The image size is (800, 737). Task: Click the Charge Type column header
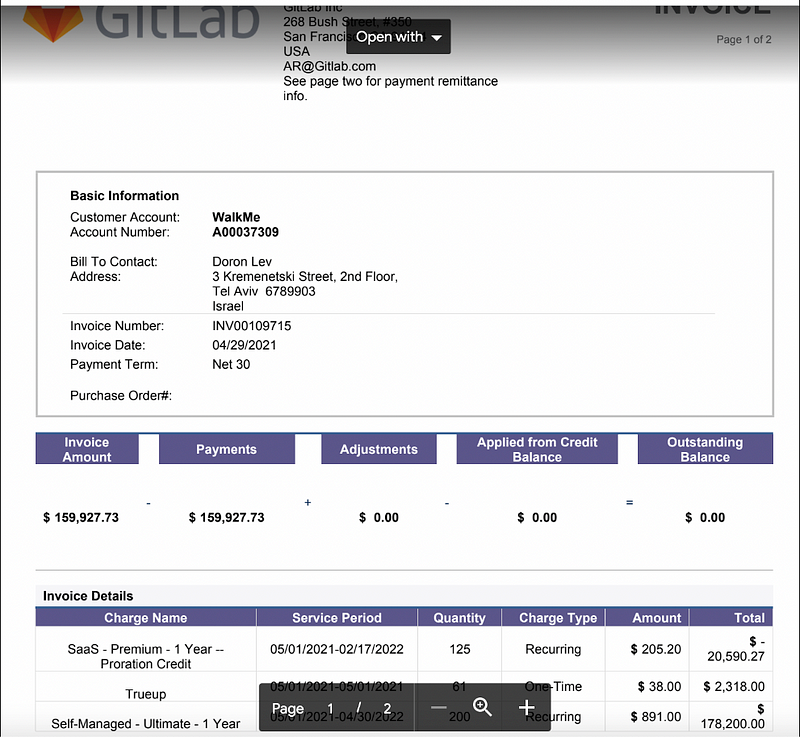553,618
